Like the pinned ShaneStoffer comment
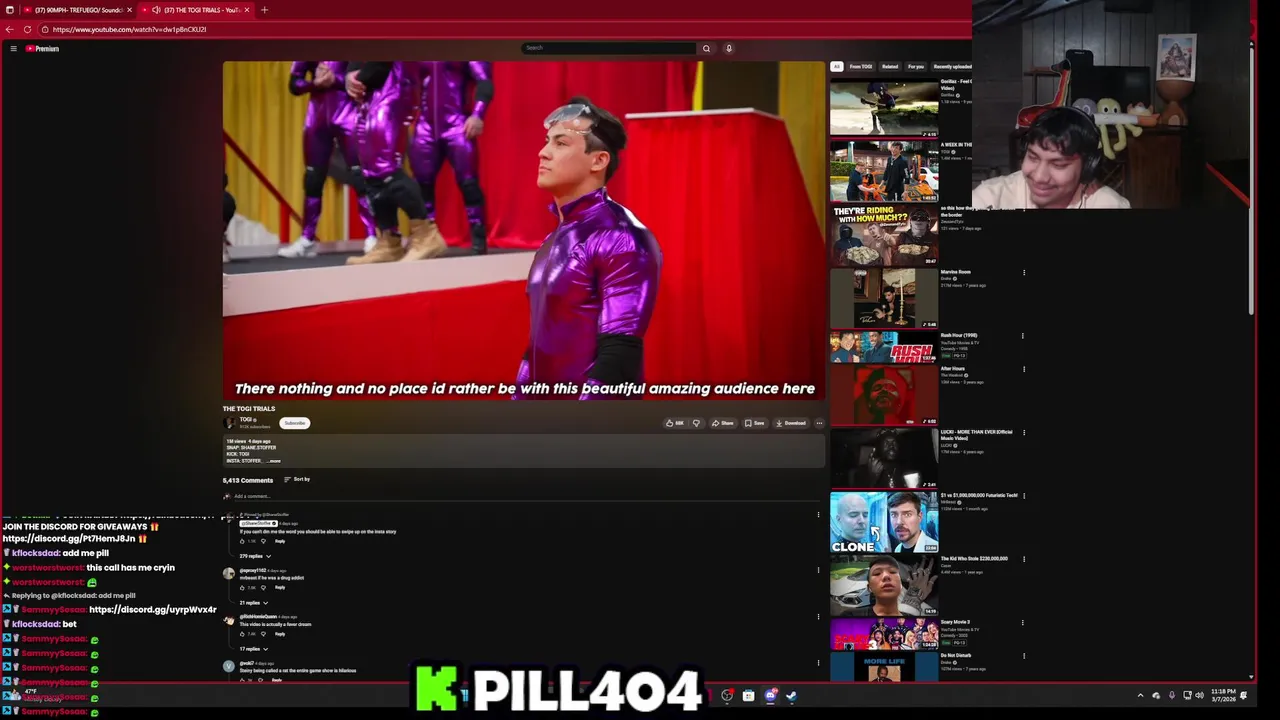Screen dimensions: 1280x720 [242, 541]
